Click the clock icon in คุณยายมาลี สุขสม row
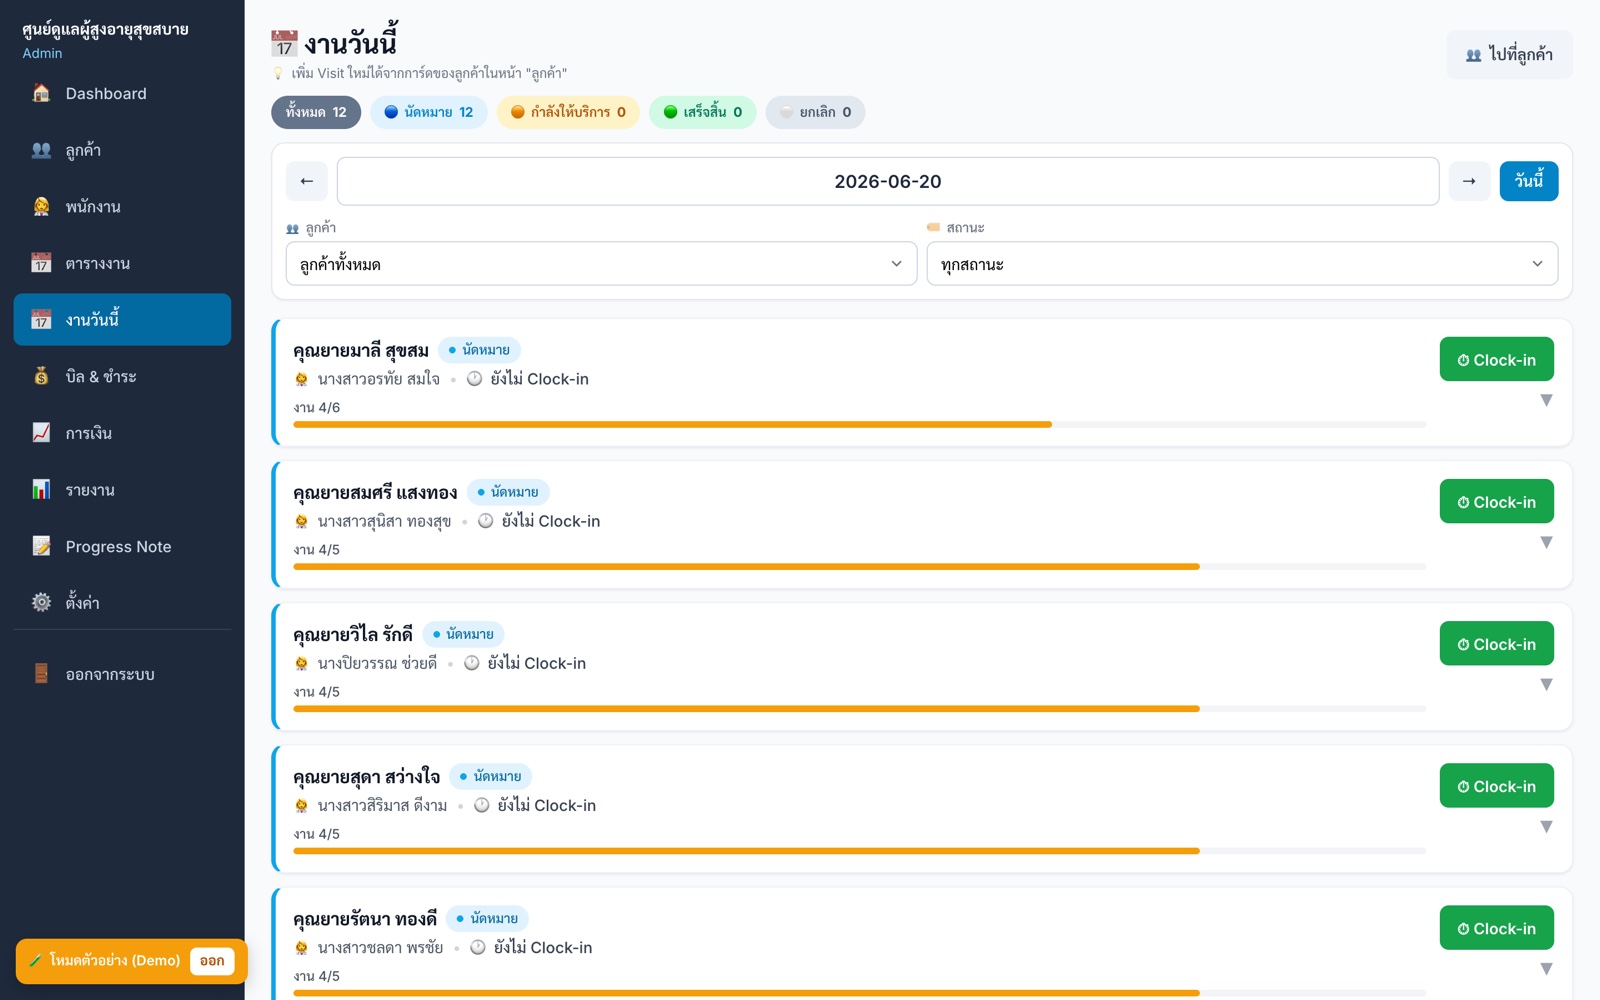This screenshot has height=1000, width=1600. 475,379
